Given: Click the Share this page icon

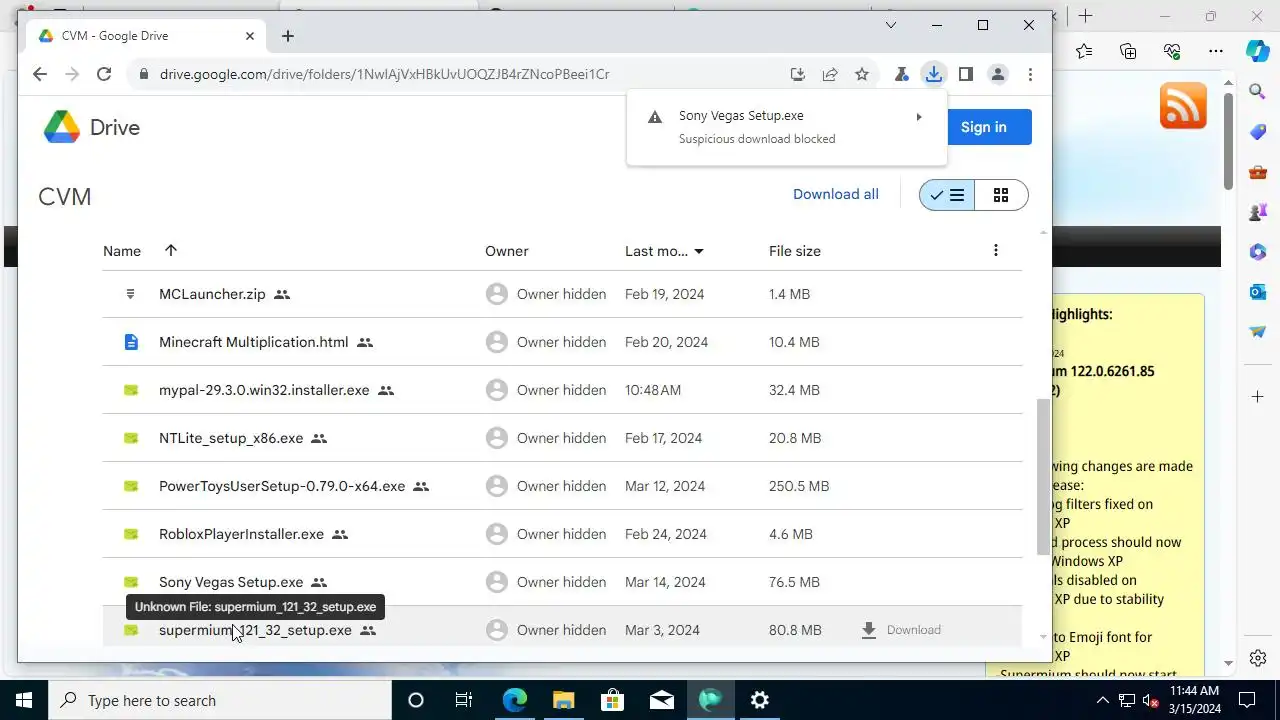Looking at the screenshot, I should coord(829,74).
